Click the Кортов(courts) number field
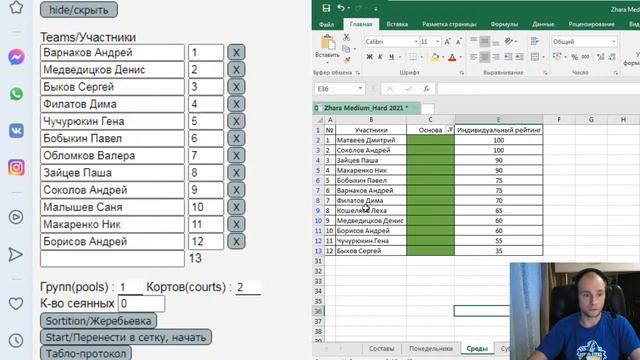Image resolution: width=640 pixels, height=360 pixels. pos(248,287)
